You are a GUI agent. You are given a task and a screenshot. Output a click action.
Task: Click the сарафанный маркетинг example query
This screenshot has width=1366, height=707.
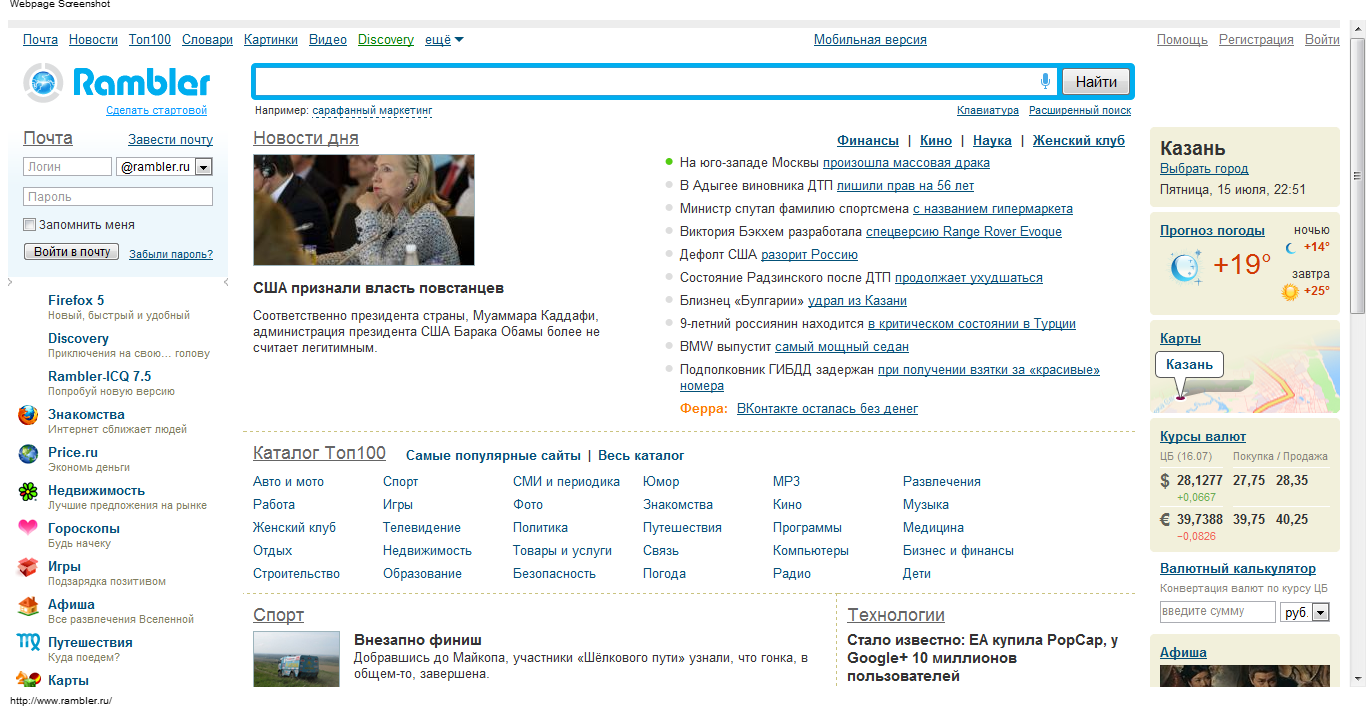(x=372, y=111)
